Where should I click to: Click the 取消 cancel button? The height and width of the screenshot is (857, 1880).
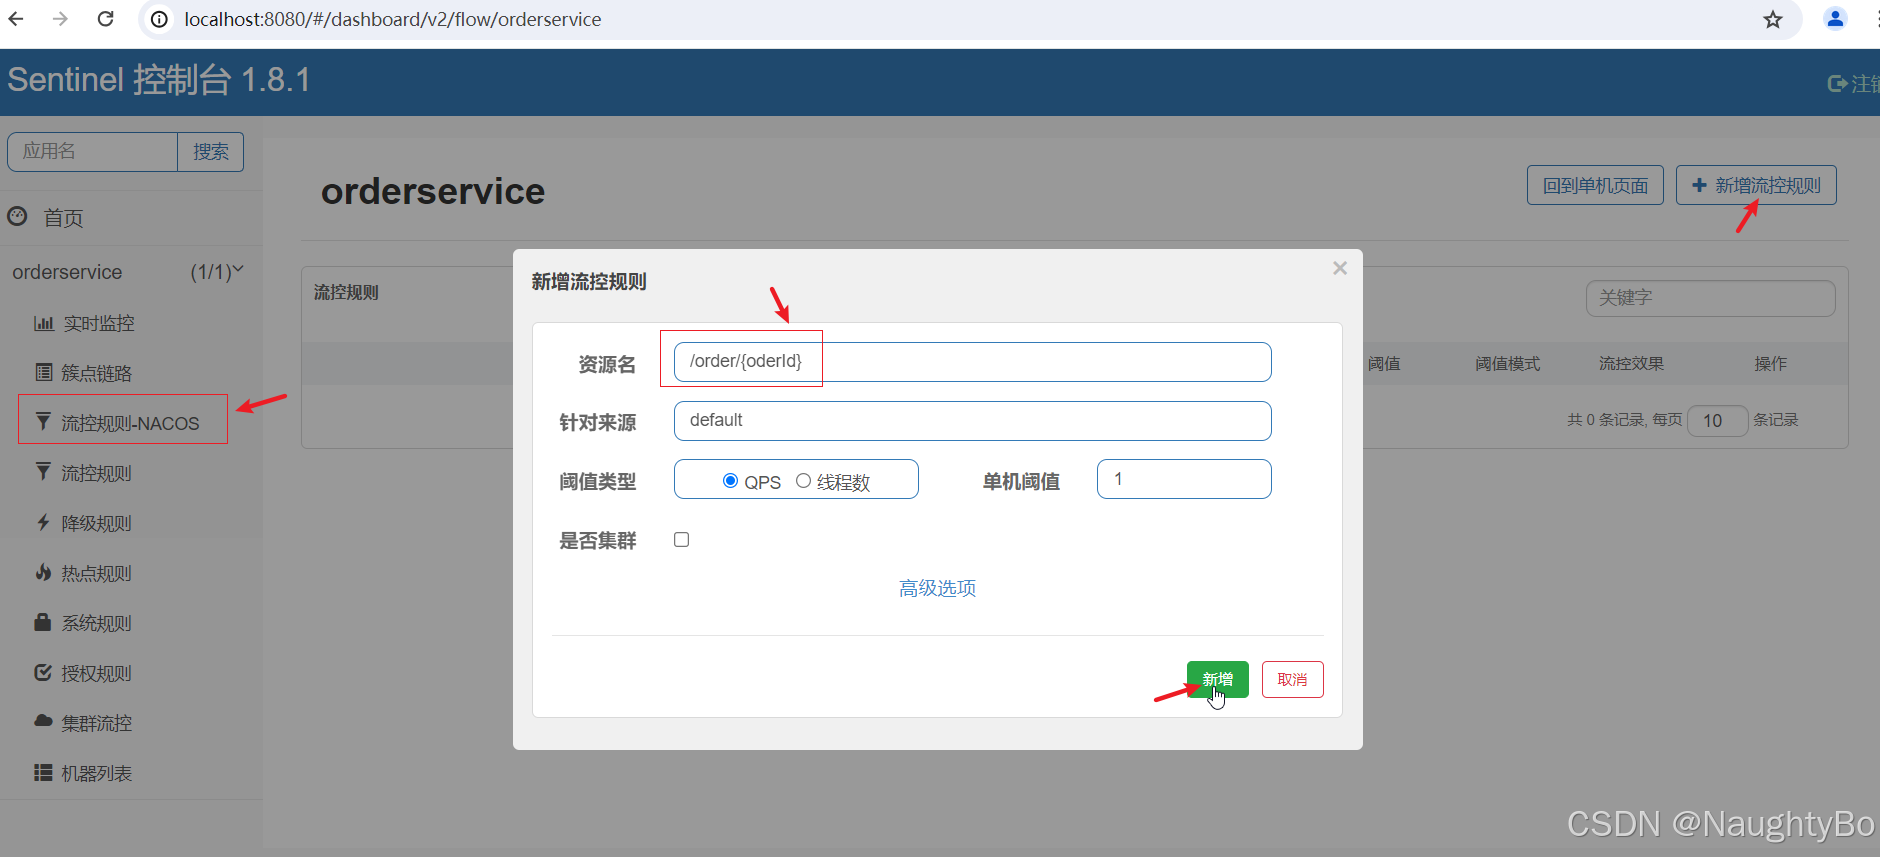pyautogui.click(x=1292, y=680)
